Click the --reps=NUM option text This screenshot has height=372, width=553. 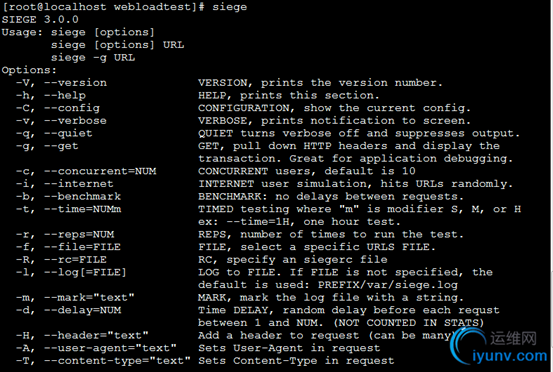point(79,235)
